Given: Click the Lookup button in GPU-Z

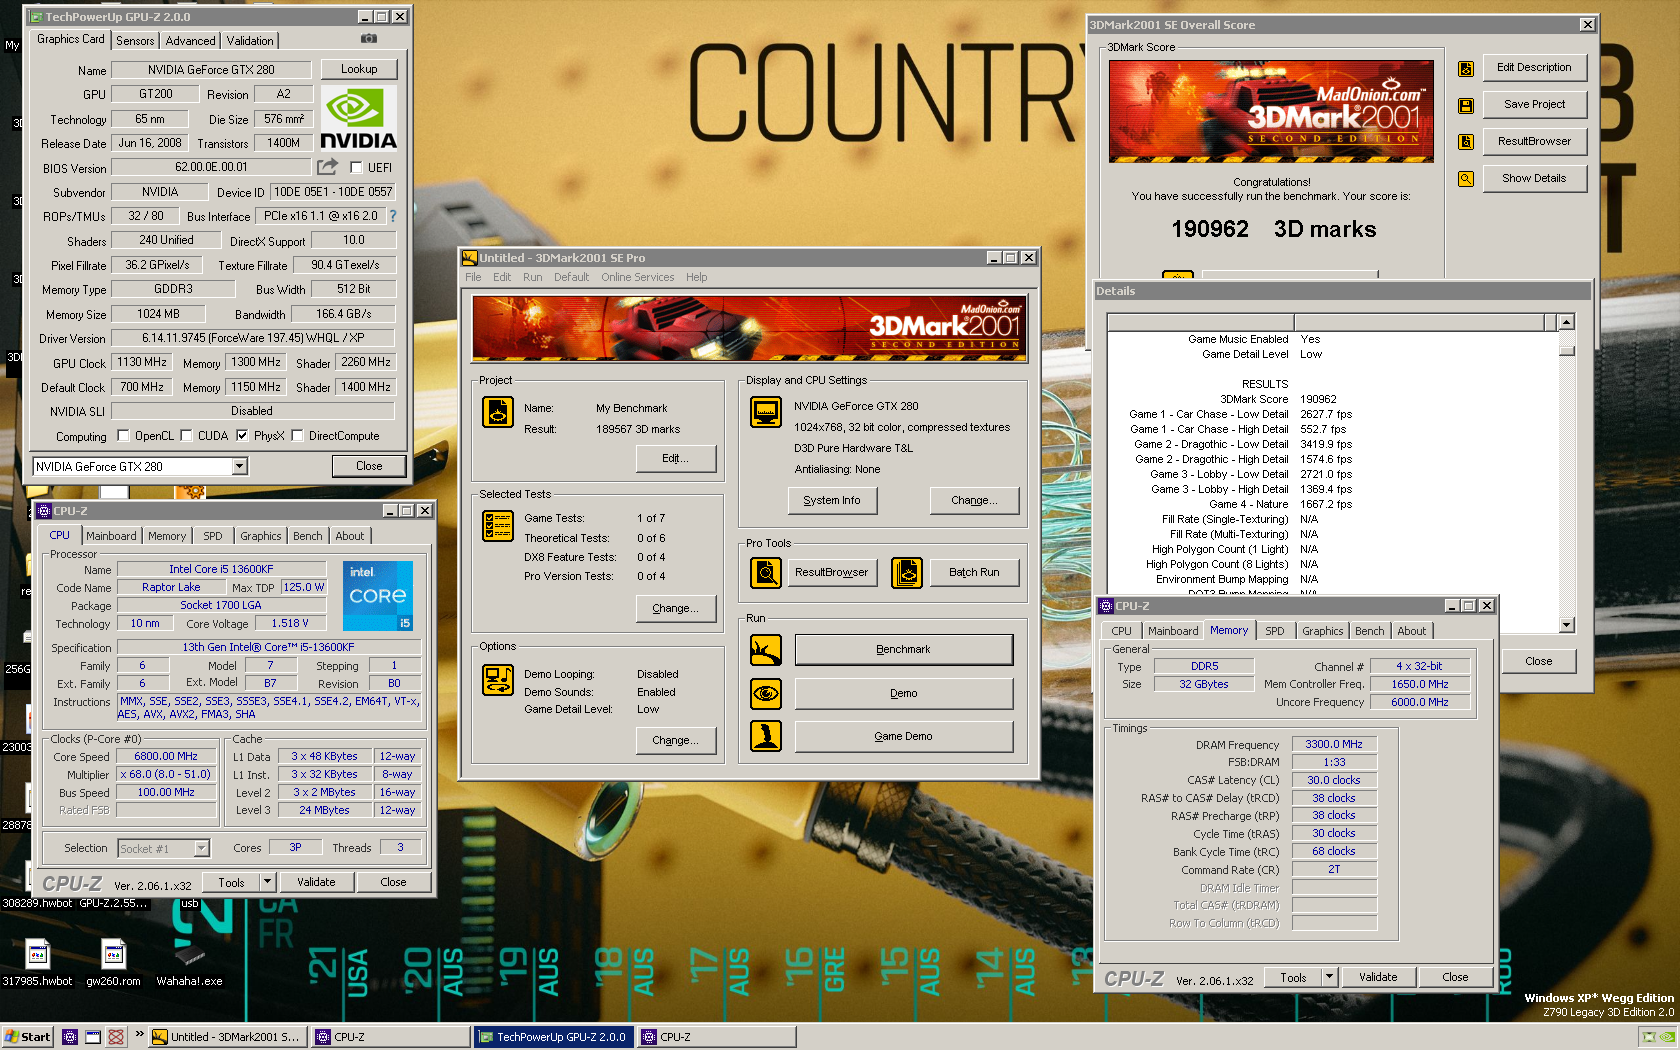Looking at the screenshot, I should [x=359, y=70].
